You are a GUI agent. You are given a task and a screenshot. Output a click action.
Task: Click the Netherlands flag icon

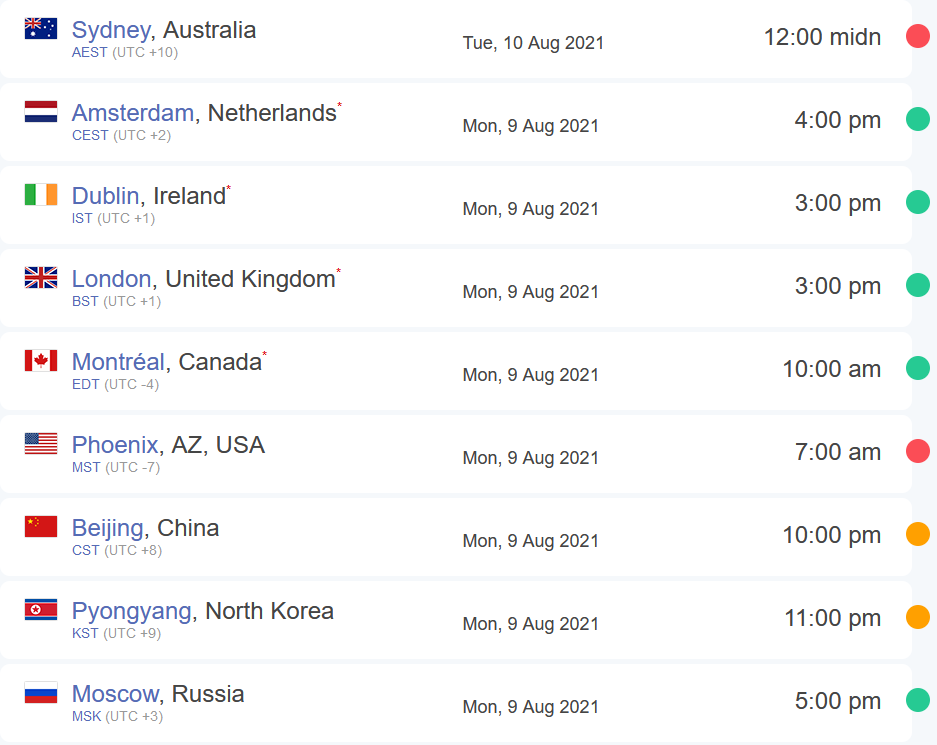[41, 112]
